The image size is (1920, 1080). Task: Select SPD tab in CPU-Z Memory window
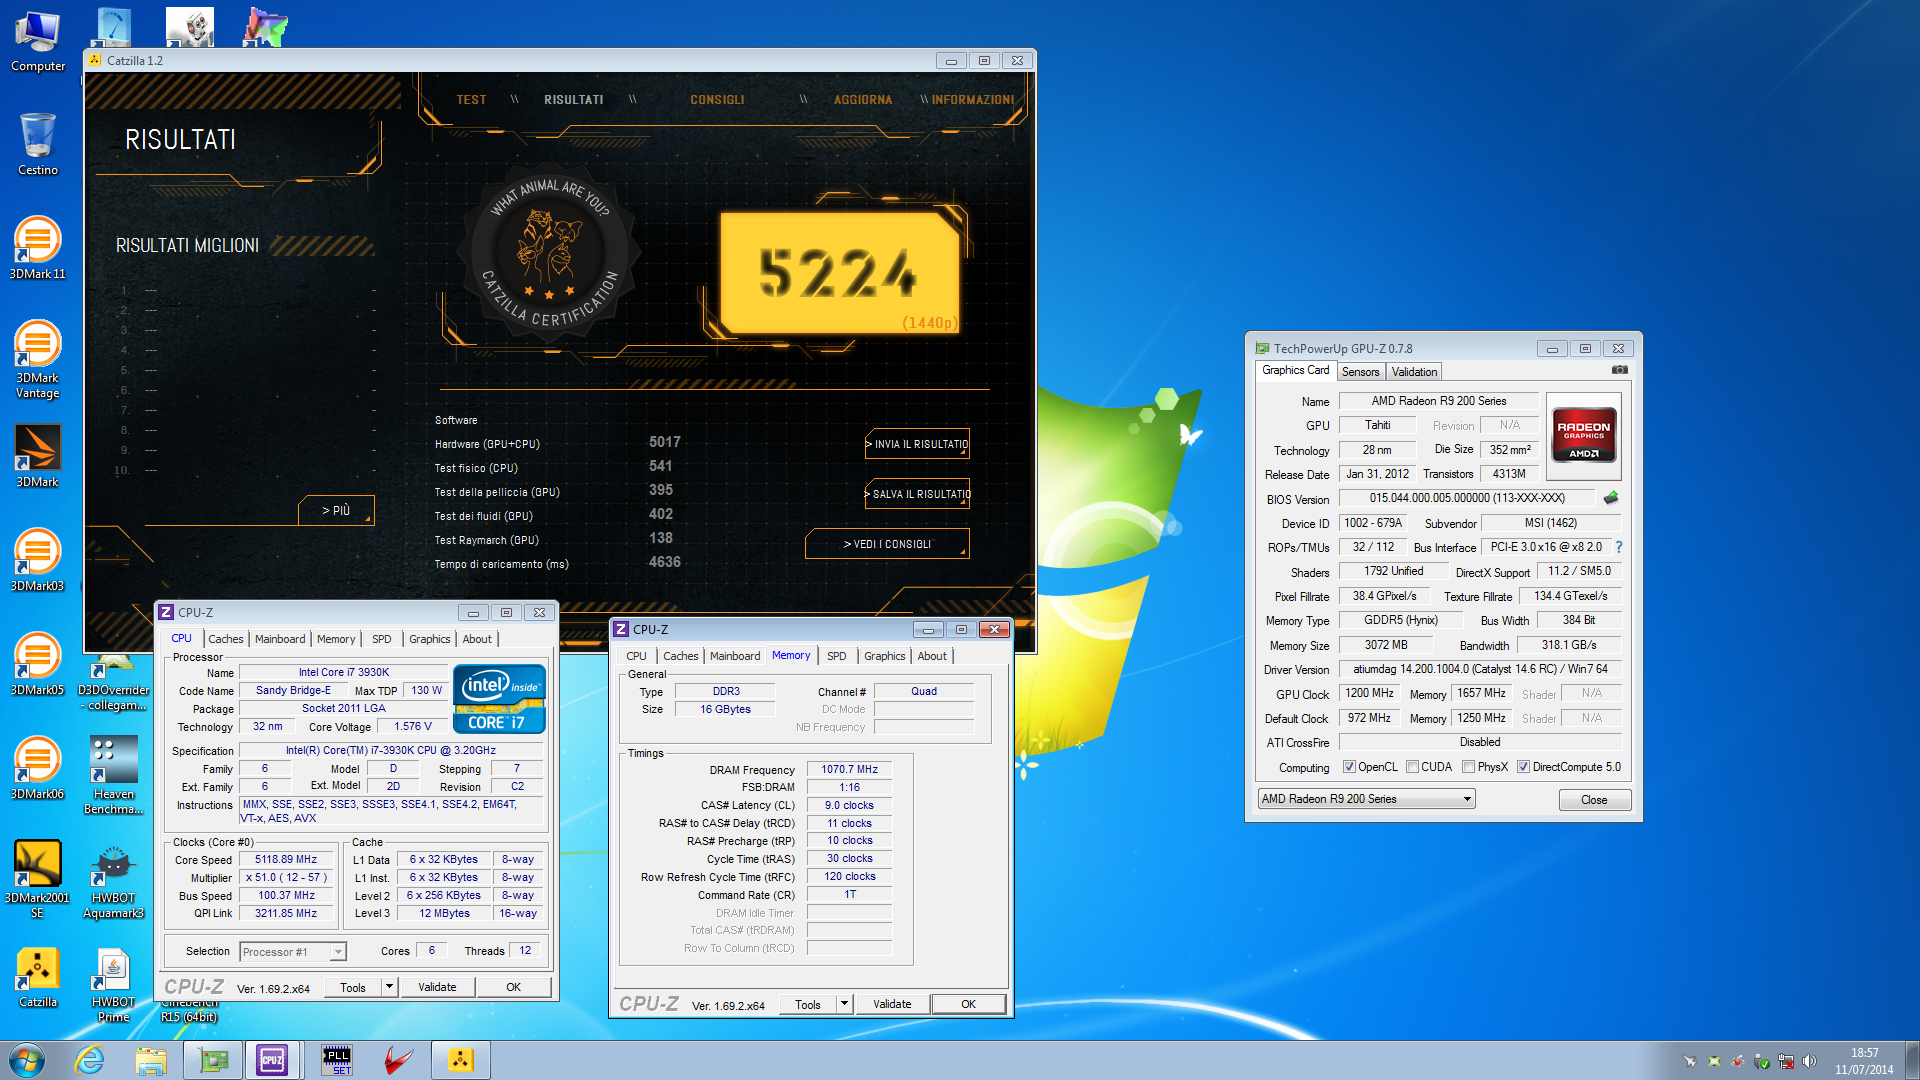point(837,656)
